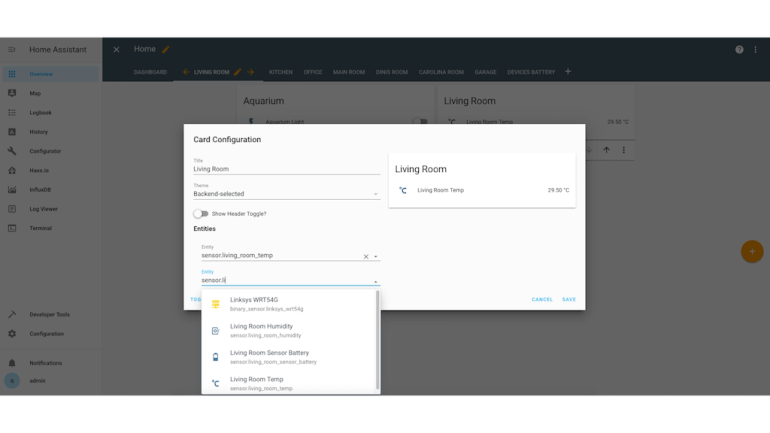Screen dimensions: 770x433
Task: Close edit mode with the X icon
Action: [x=116, y=50]
